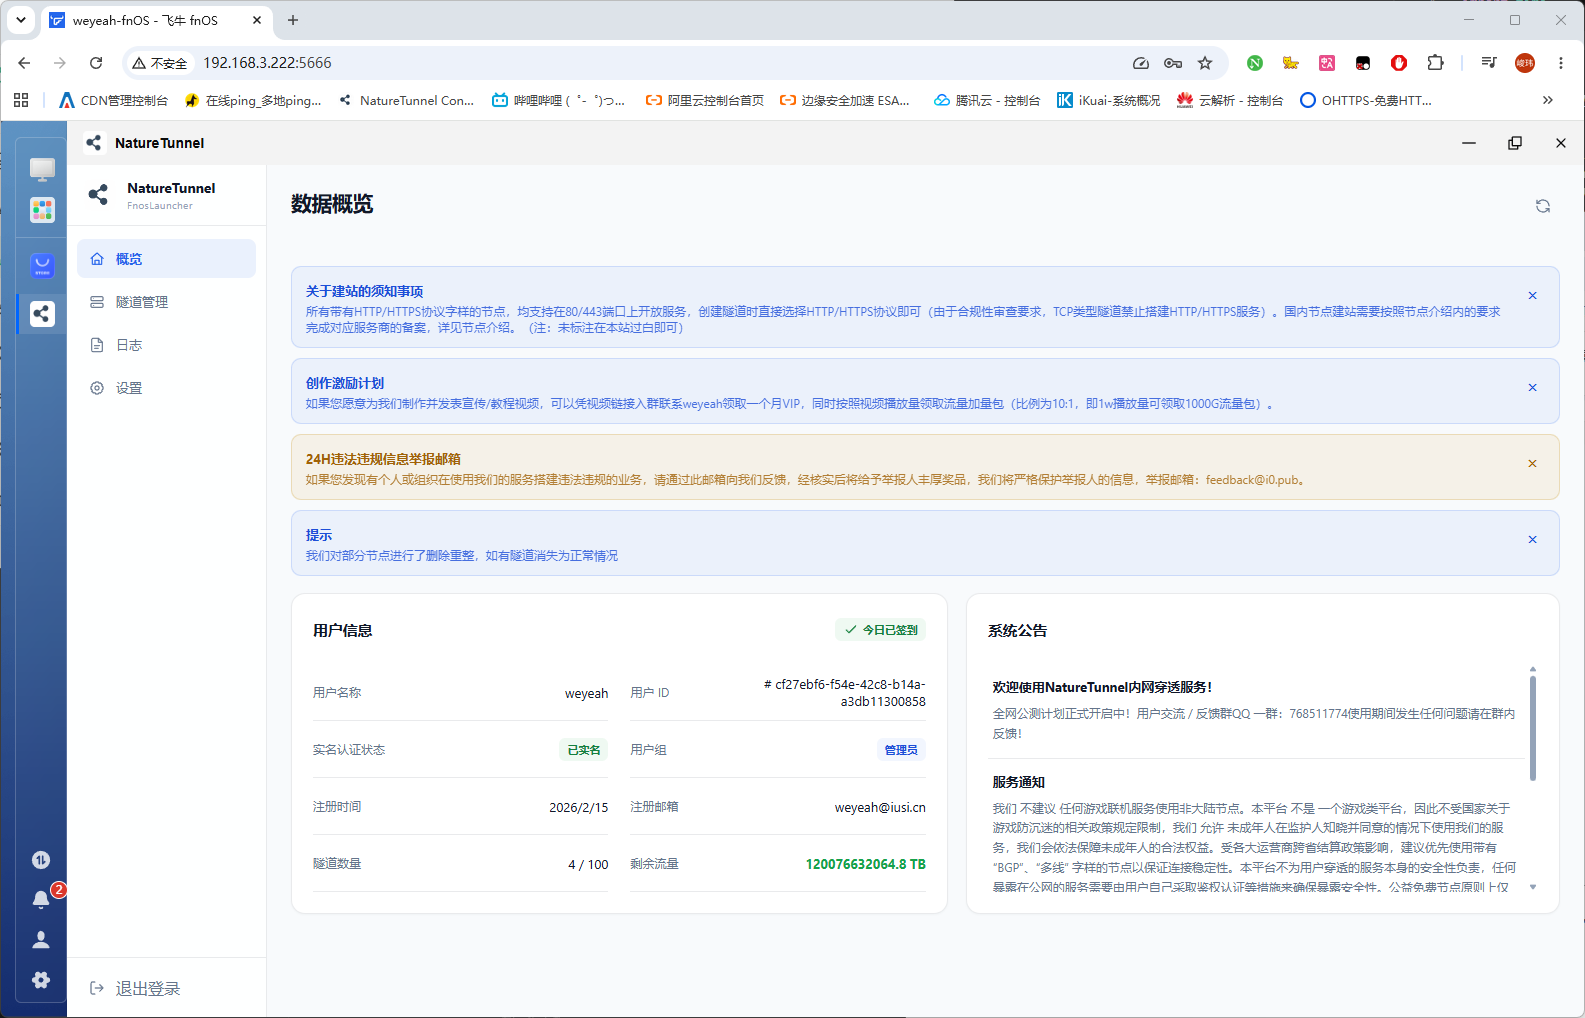Open the 阿里云控制台首页 bookmark

(x=705, y=100)
